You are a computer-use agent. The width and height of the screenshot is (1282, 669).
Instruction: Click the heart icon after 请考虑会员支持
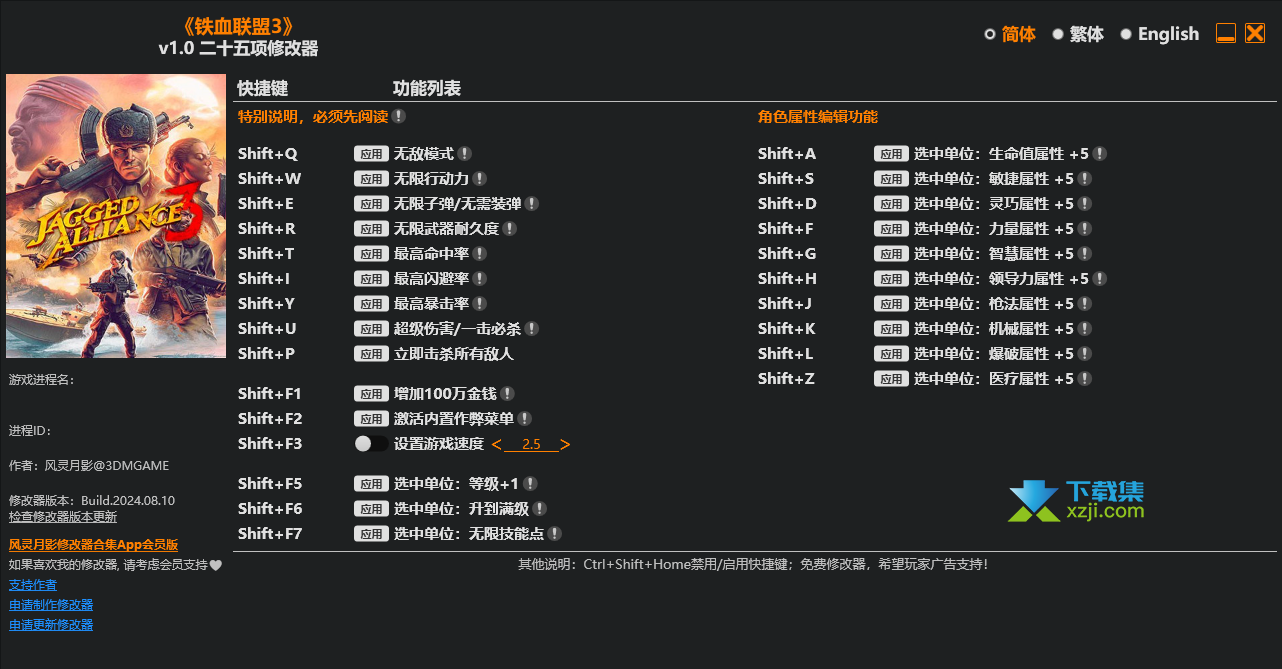[215, 565]
